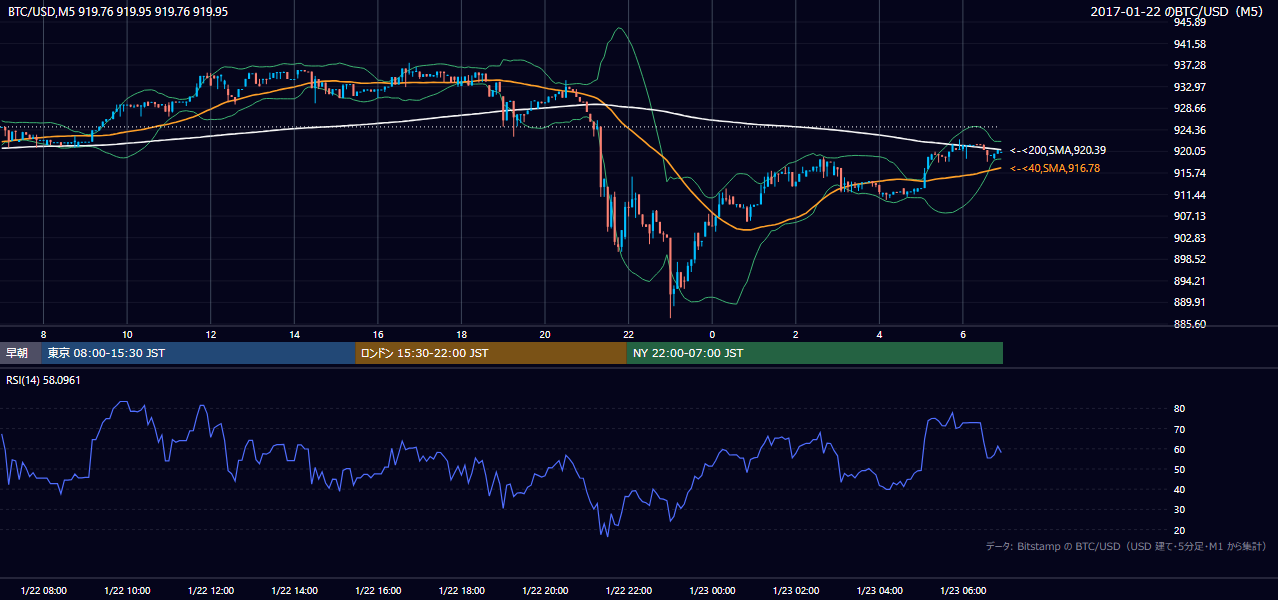Click price axis value 889.91
The height and width of the screenshot is (600, 1278).
tap(1190, 302)
